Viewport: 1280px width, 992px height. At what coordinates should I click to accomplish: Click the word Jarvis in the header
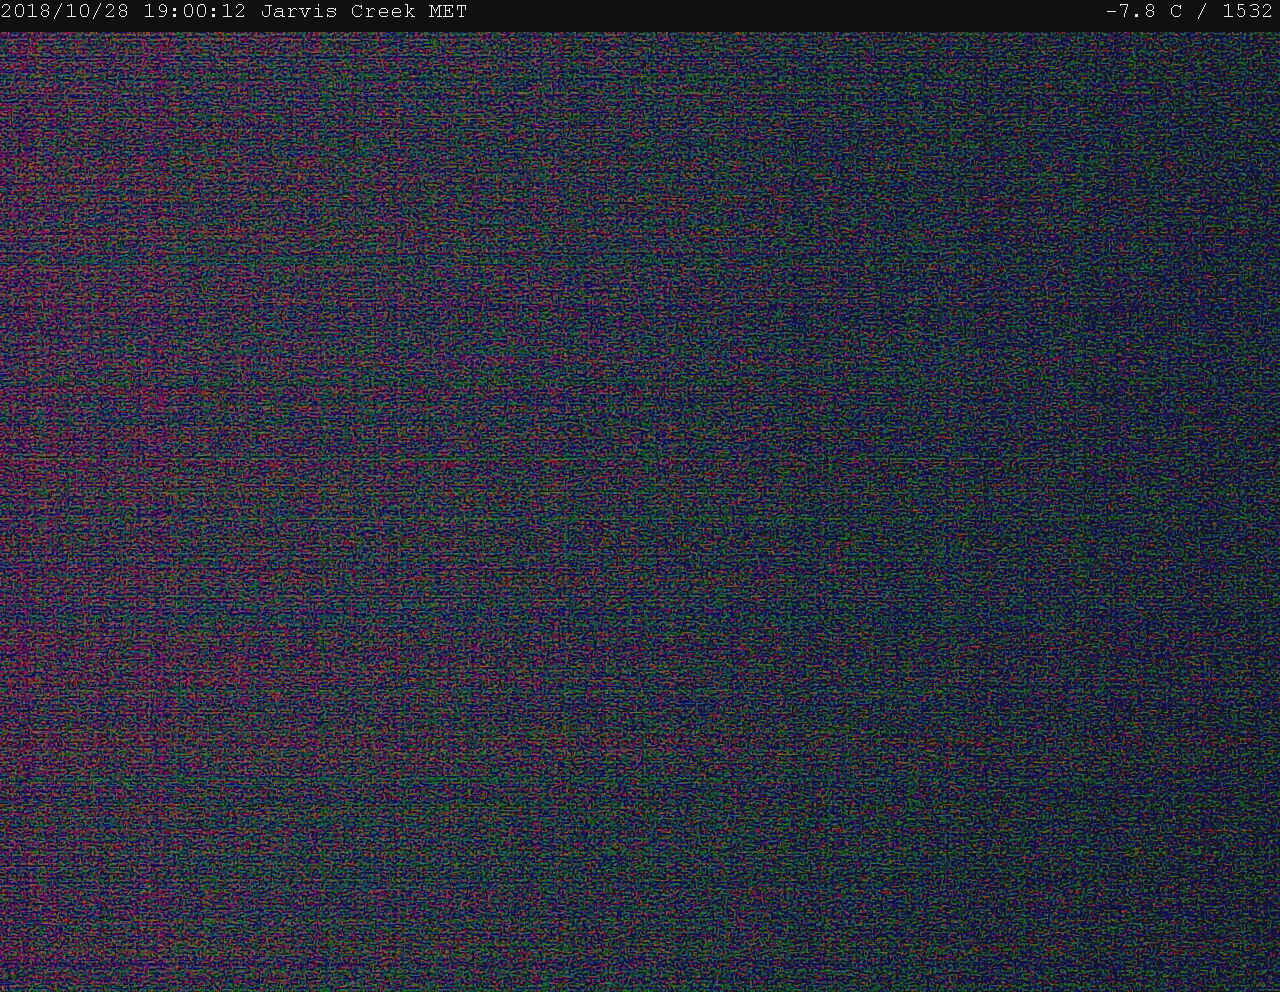pos(297,12)
